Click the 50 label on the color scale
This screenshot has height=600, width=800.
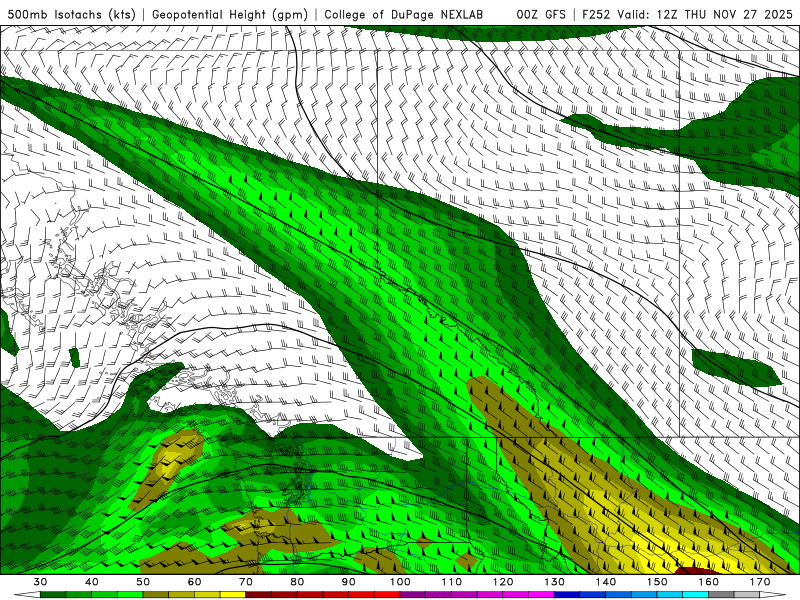(x=143, y=582)
